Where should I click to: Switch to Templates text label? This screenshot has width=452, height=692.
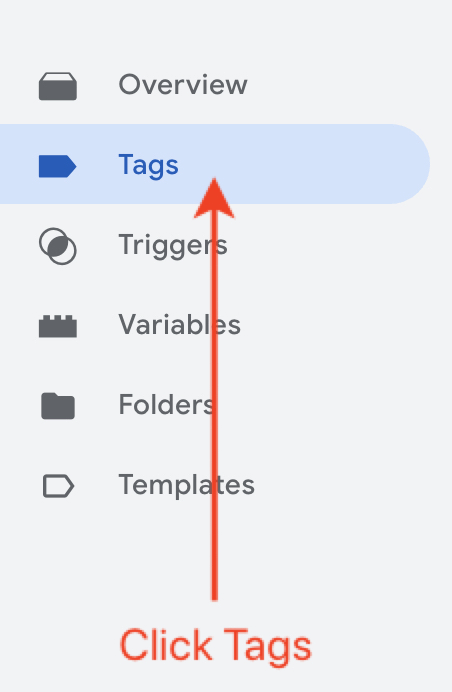(186, 486)
